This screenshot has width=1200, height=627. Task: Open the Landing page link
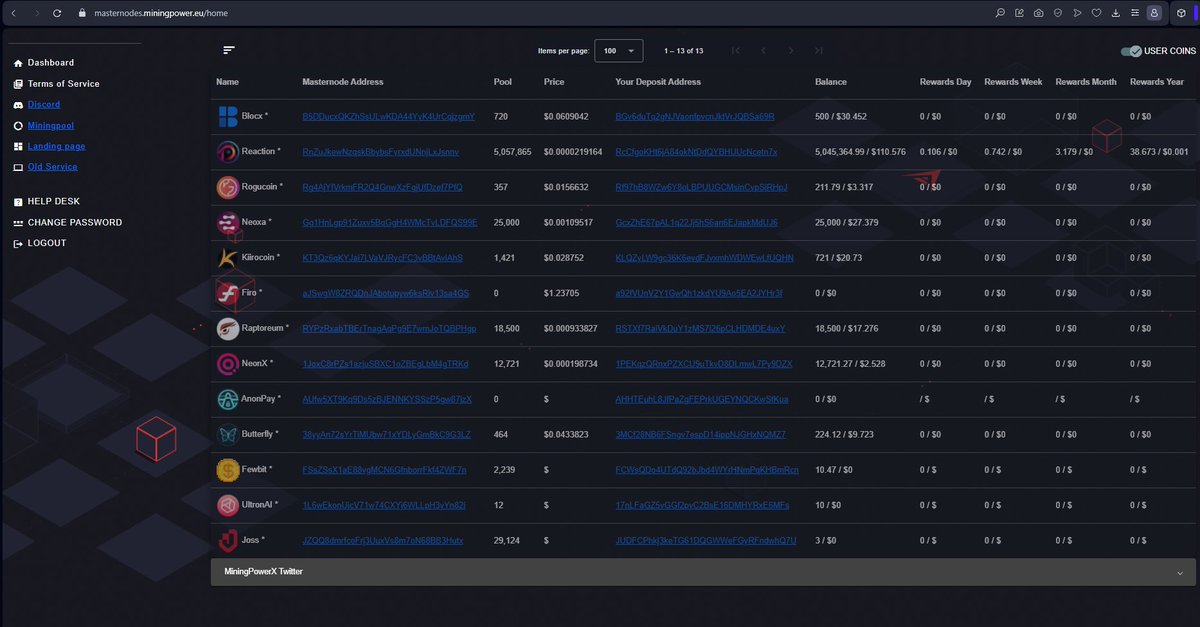point(57,146)
